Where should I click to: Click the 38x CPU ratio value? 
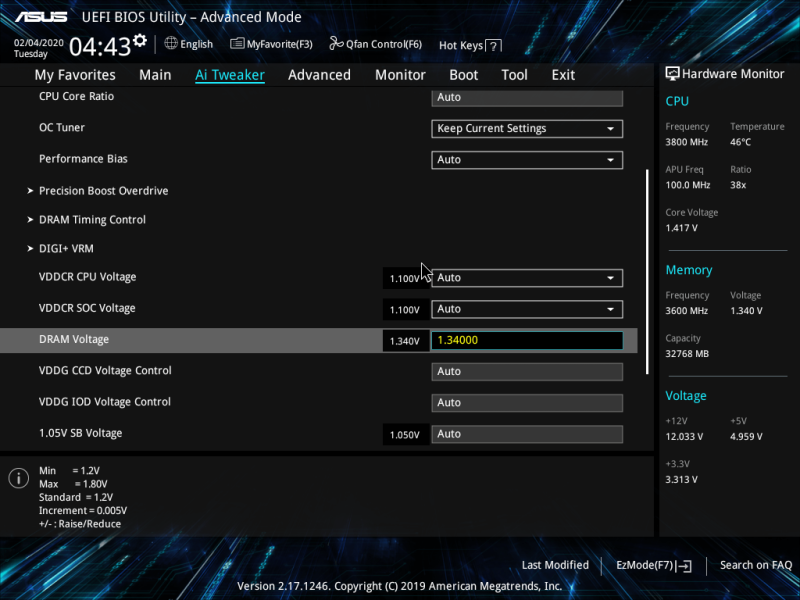[738, 185]
